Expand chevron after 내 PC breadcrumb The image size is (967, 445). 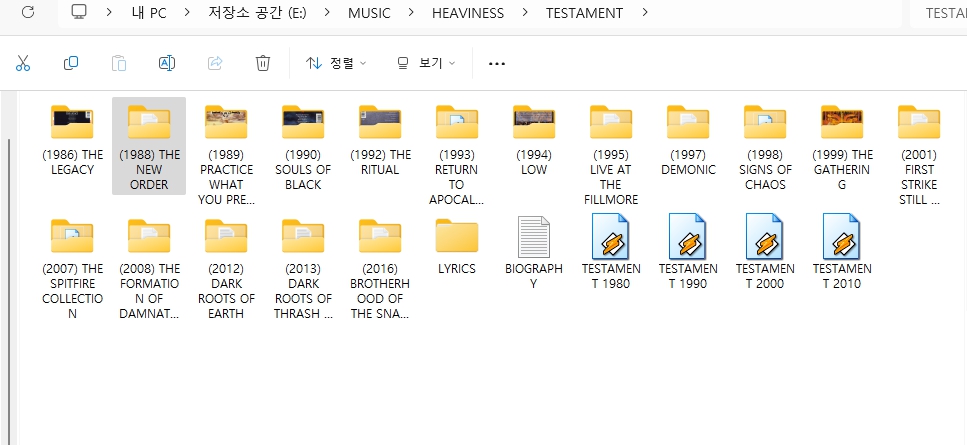point(187,12)
